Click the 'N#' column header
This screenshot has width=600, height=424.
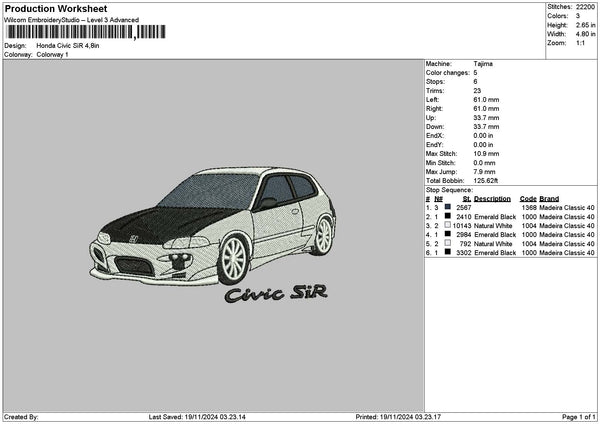439,199
